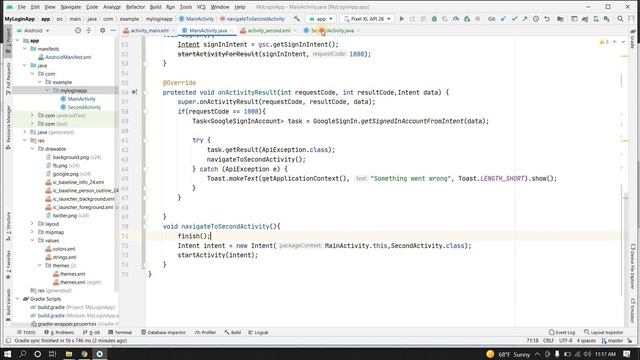
Task: Click the warnings indicator in editor corner
Action: 604,42
